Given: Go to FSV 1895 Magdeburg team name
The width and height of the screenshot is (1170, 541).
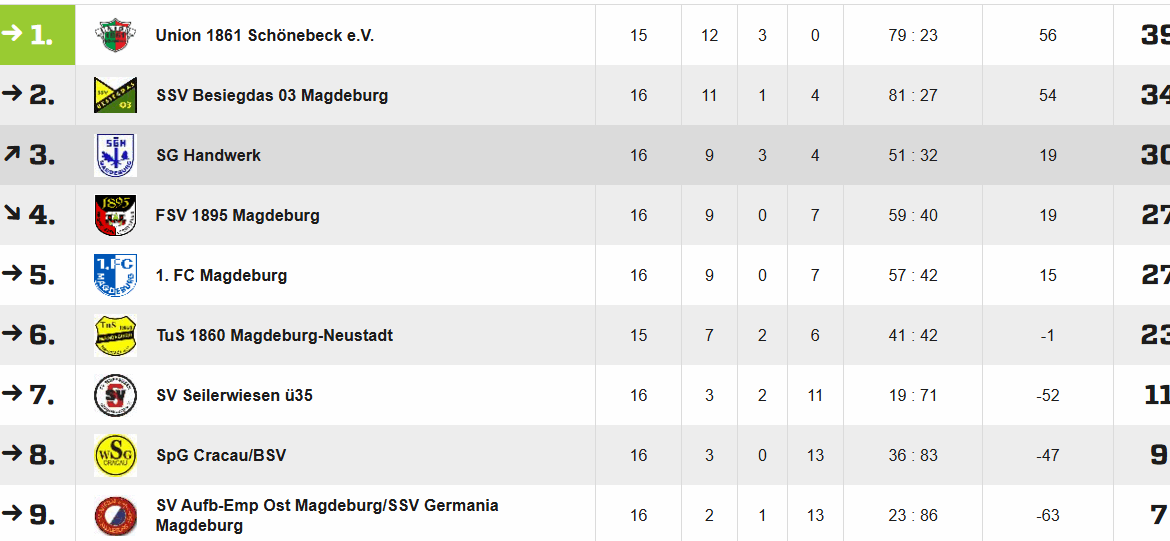Looking at the screenshot, I should pos(238,216).
